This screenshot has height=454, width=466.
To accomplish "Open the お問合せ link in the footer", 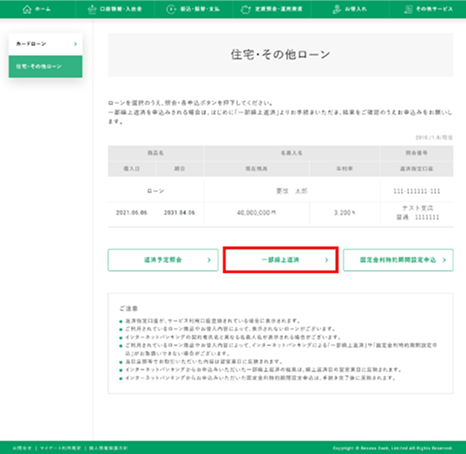I will (22, 448).
